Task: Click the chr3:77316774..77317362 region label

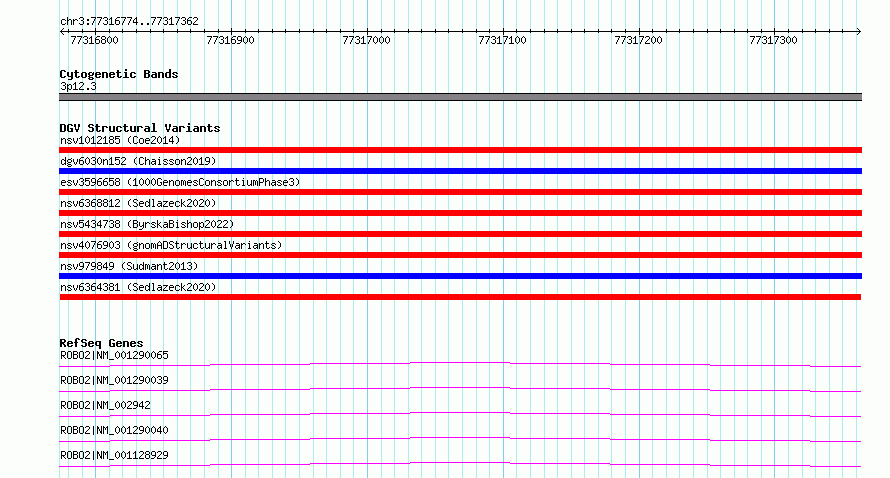Action: (129, 22)
